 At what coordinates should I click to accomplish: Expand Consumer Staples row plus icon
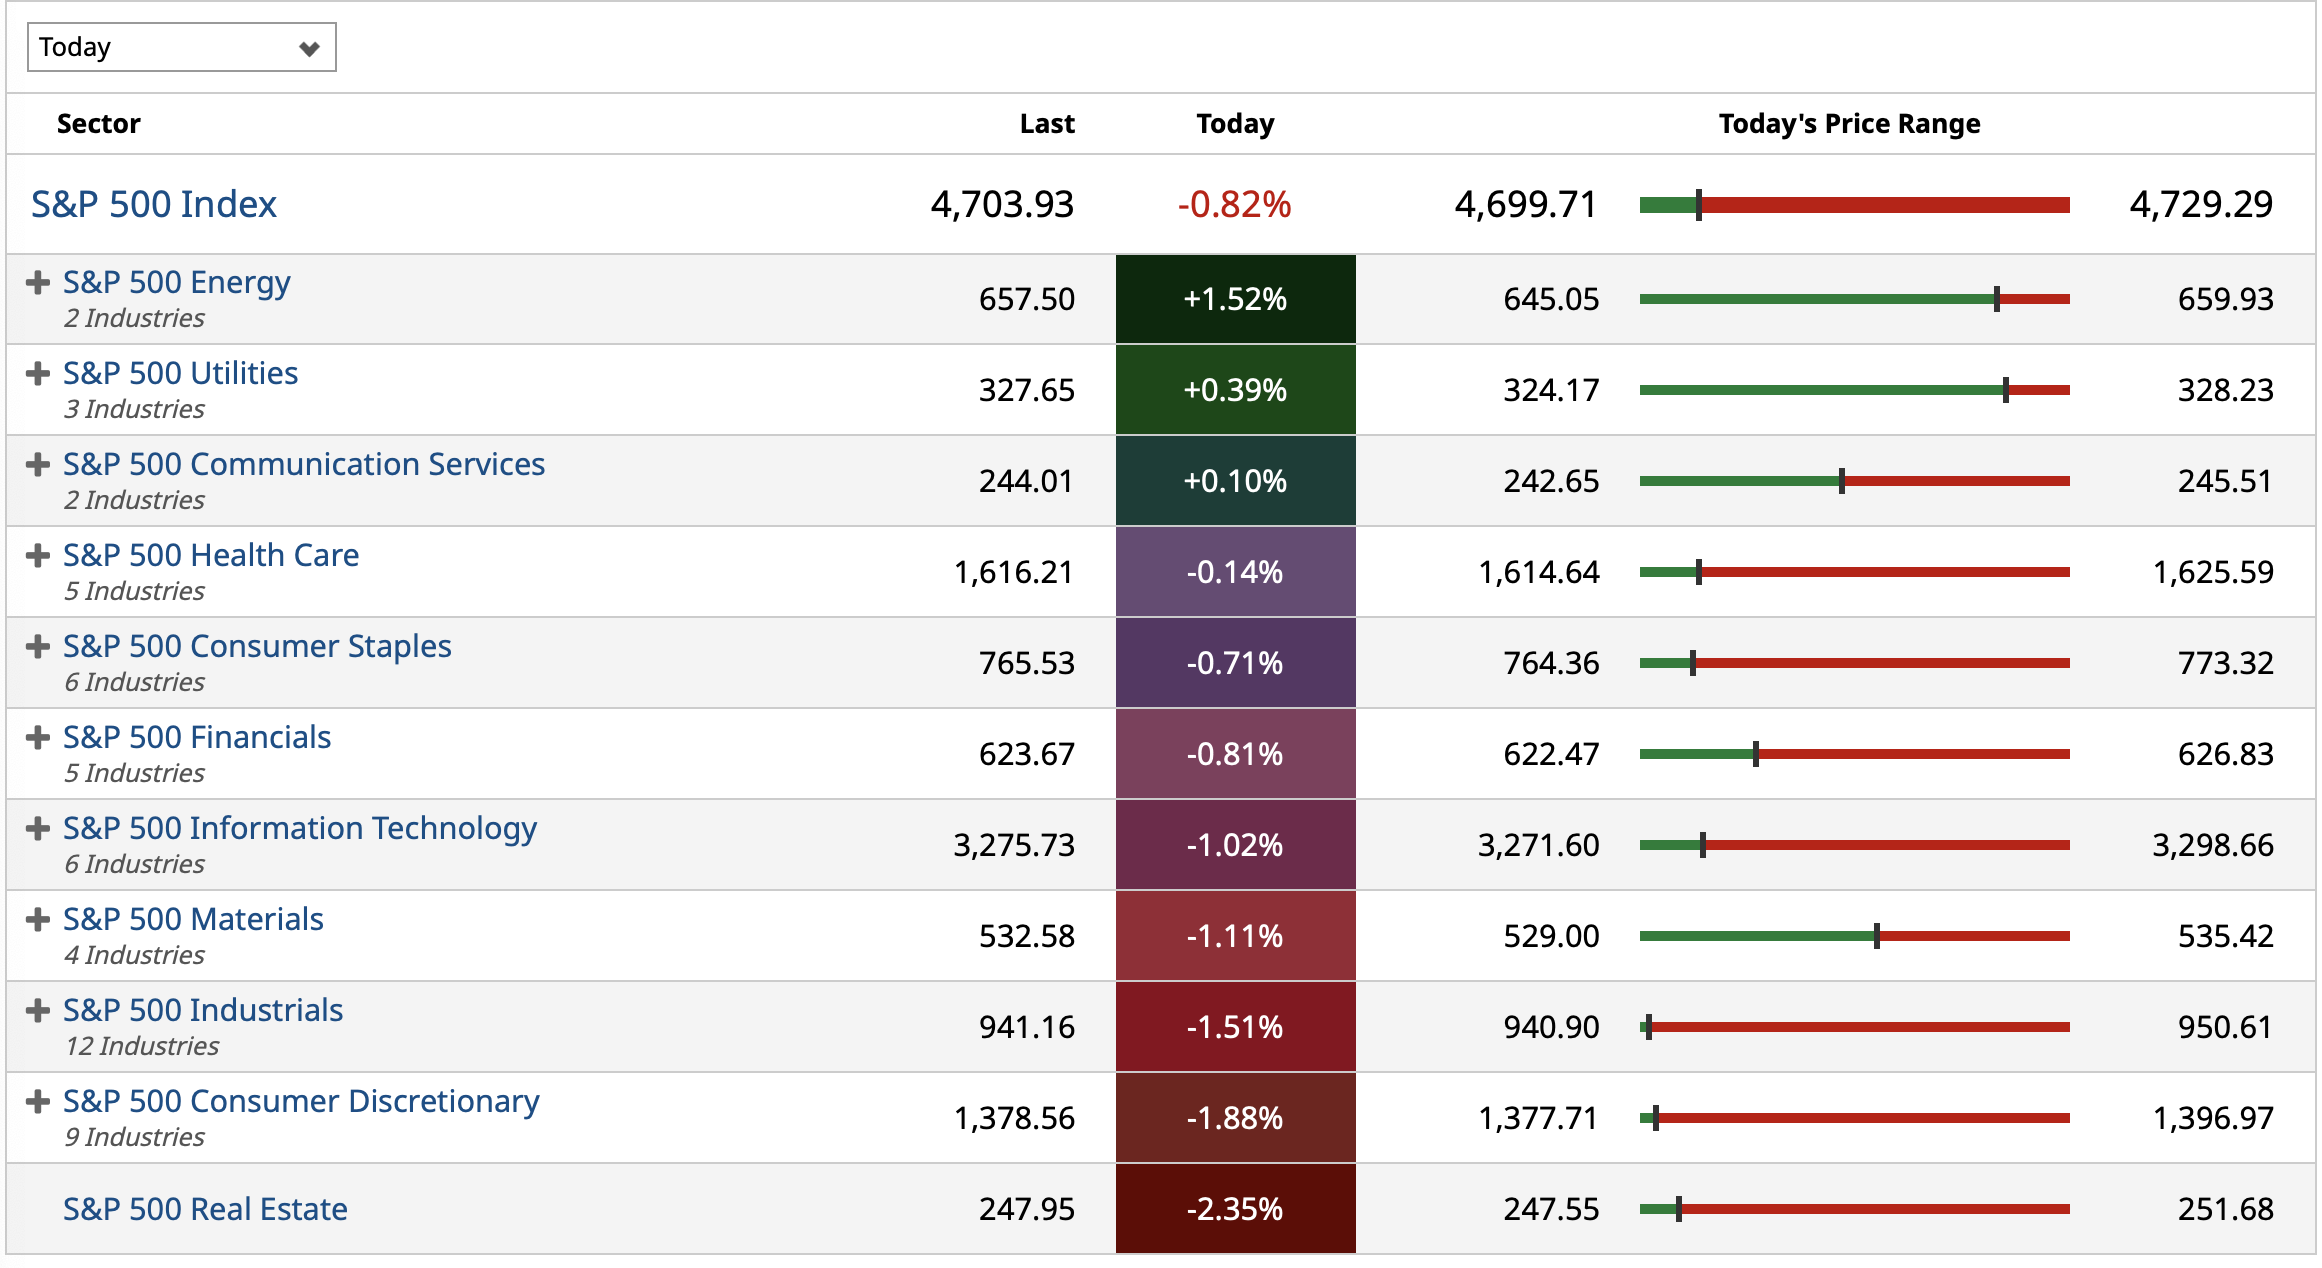pos(38,647)
